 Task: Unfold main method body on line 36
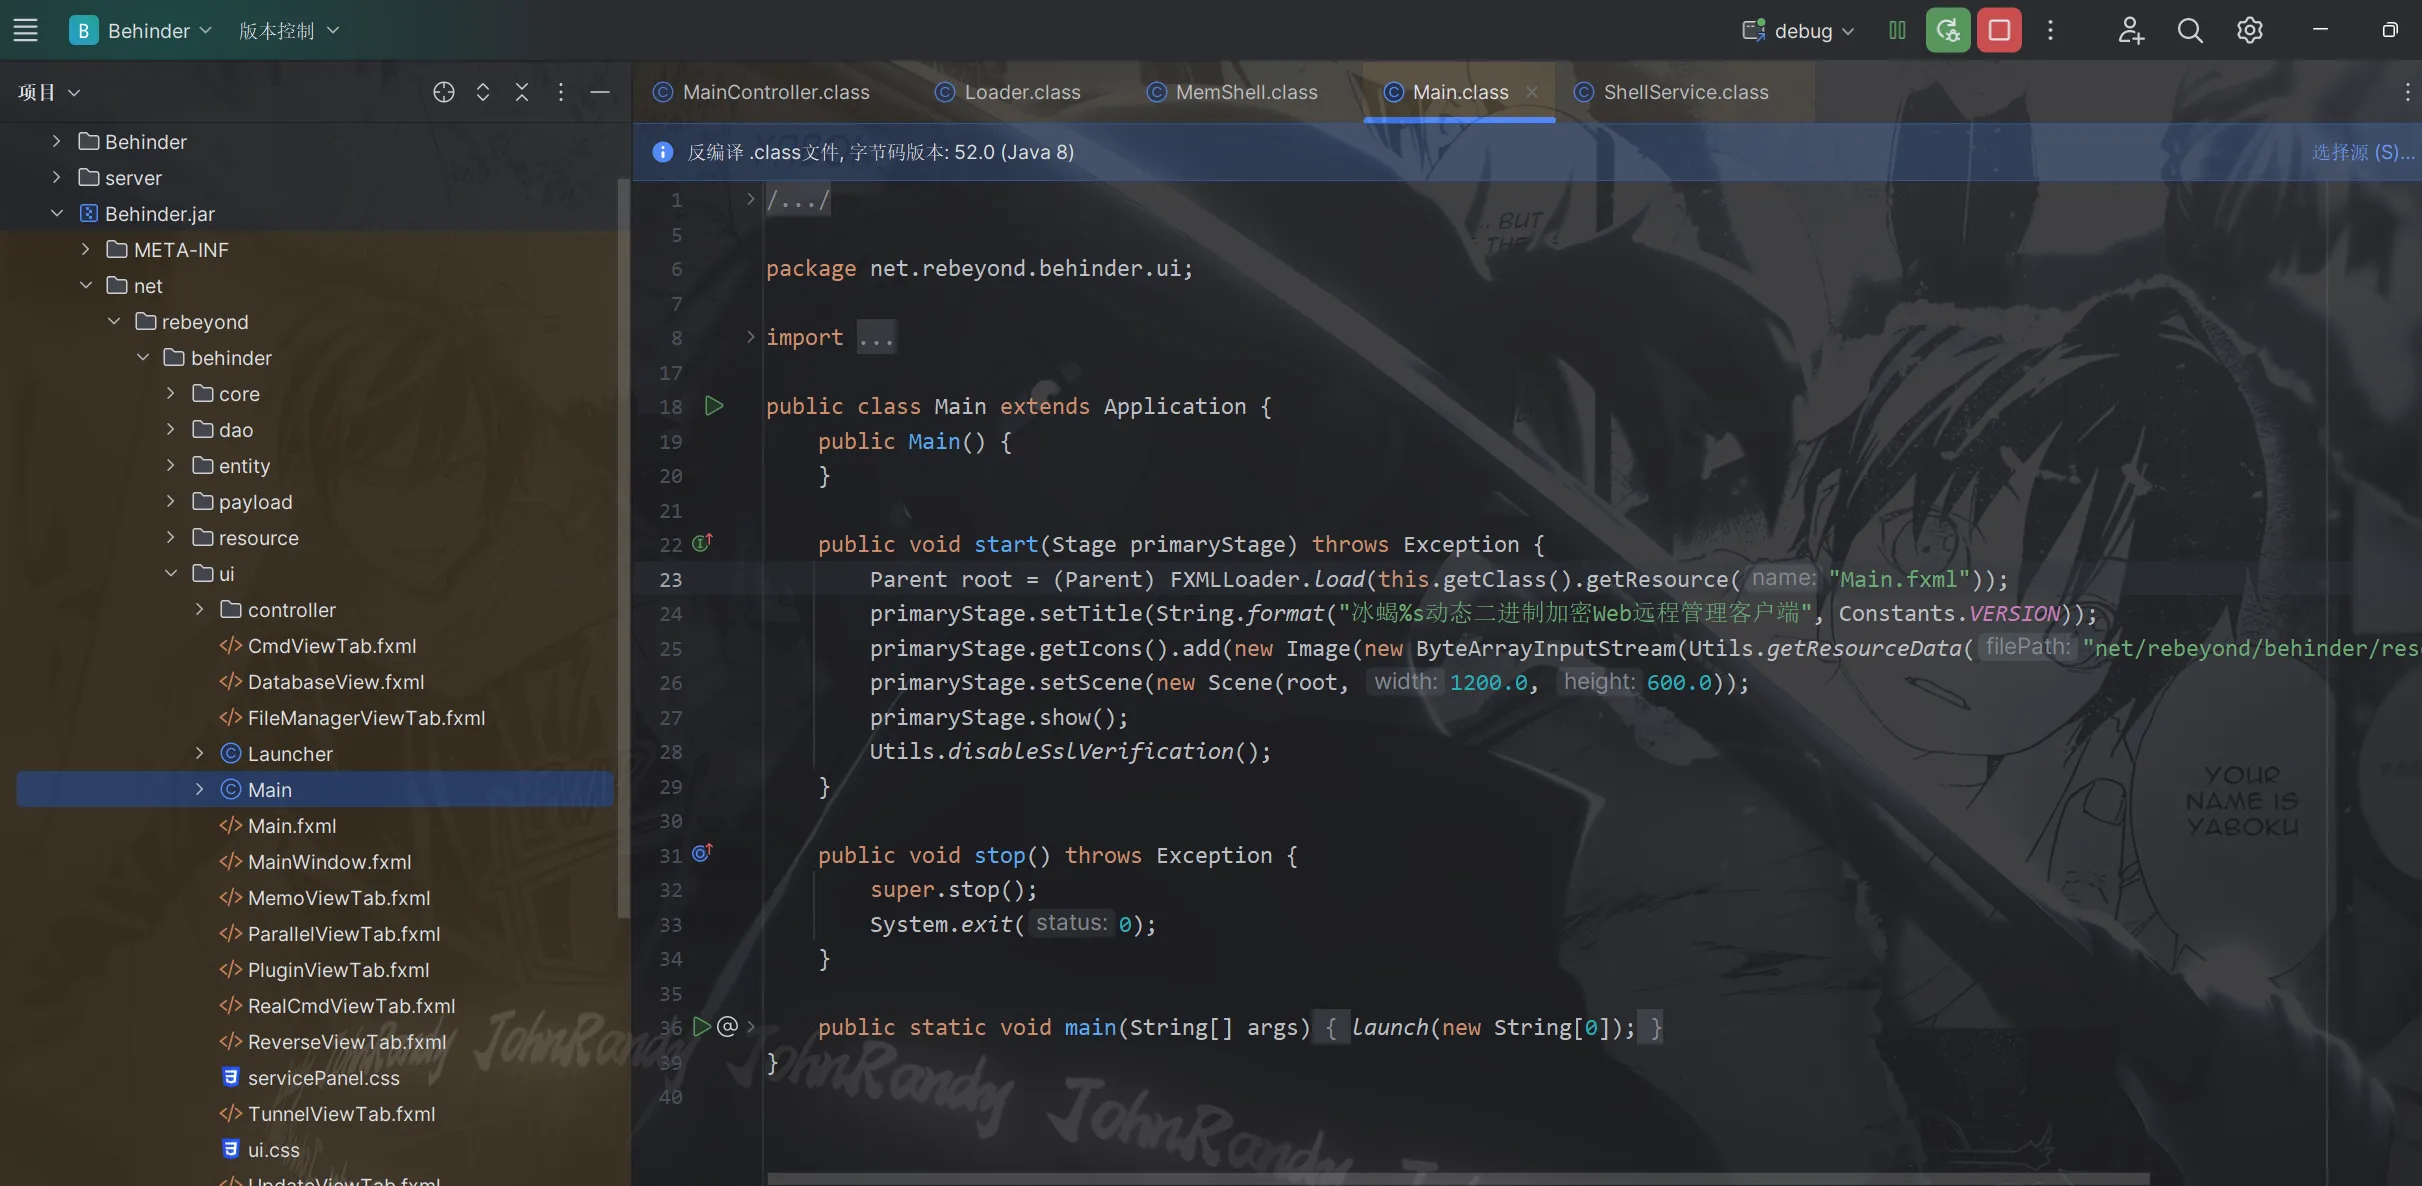751,1027
